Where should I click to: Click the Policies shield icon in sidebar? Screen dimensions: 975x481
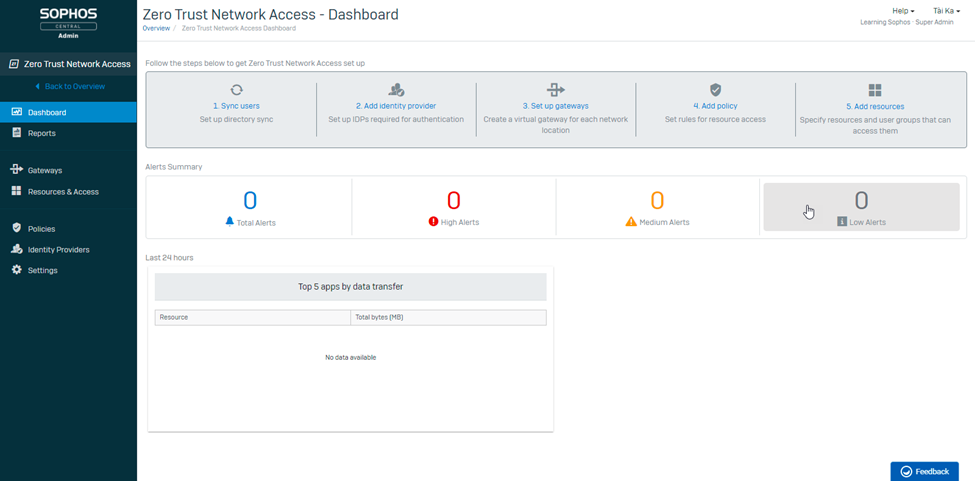[x=17, y=228]
